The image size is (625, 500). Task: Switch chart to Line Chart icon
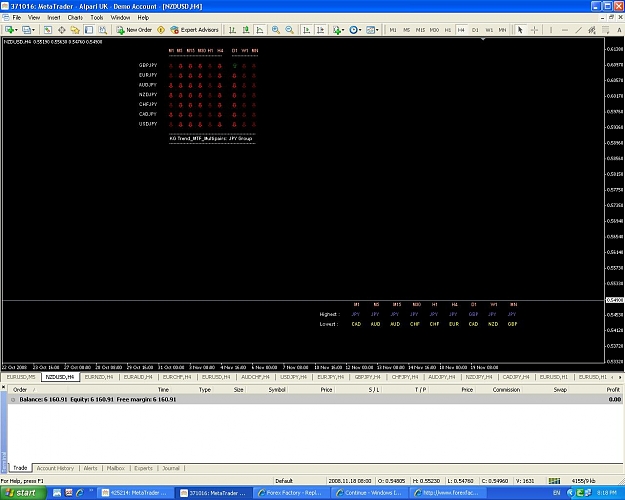(x=260, y=30)
